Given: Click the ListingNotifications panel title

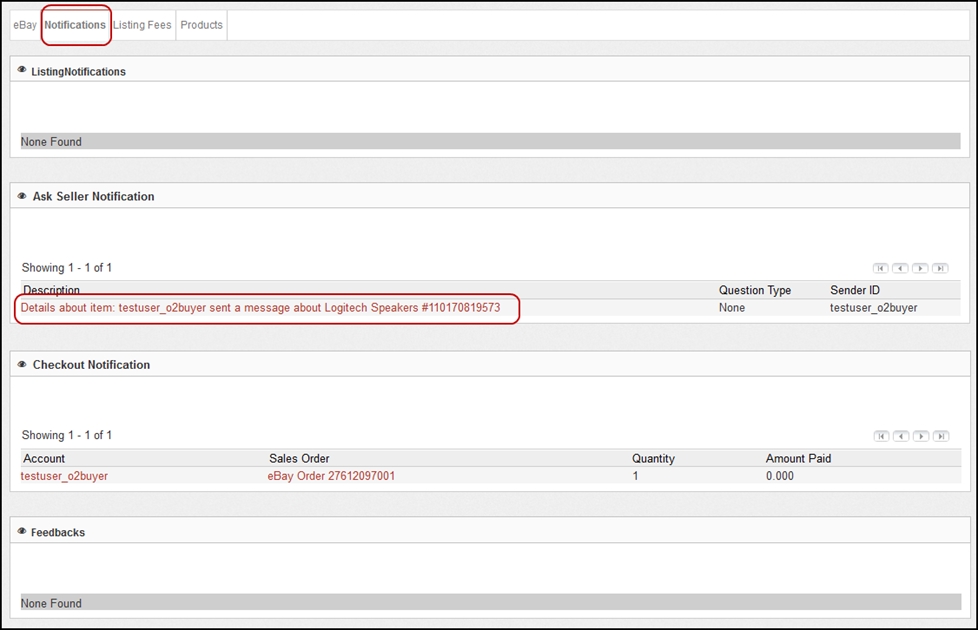Looking at the screenshot, I should pos(79,72).
